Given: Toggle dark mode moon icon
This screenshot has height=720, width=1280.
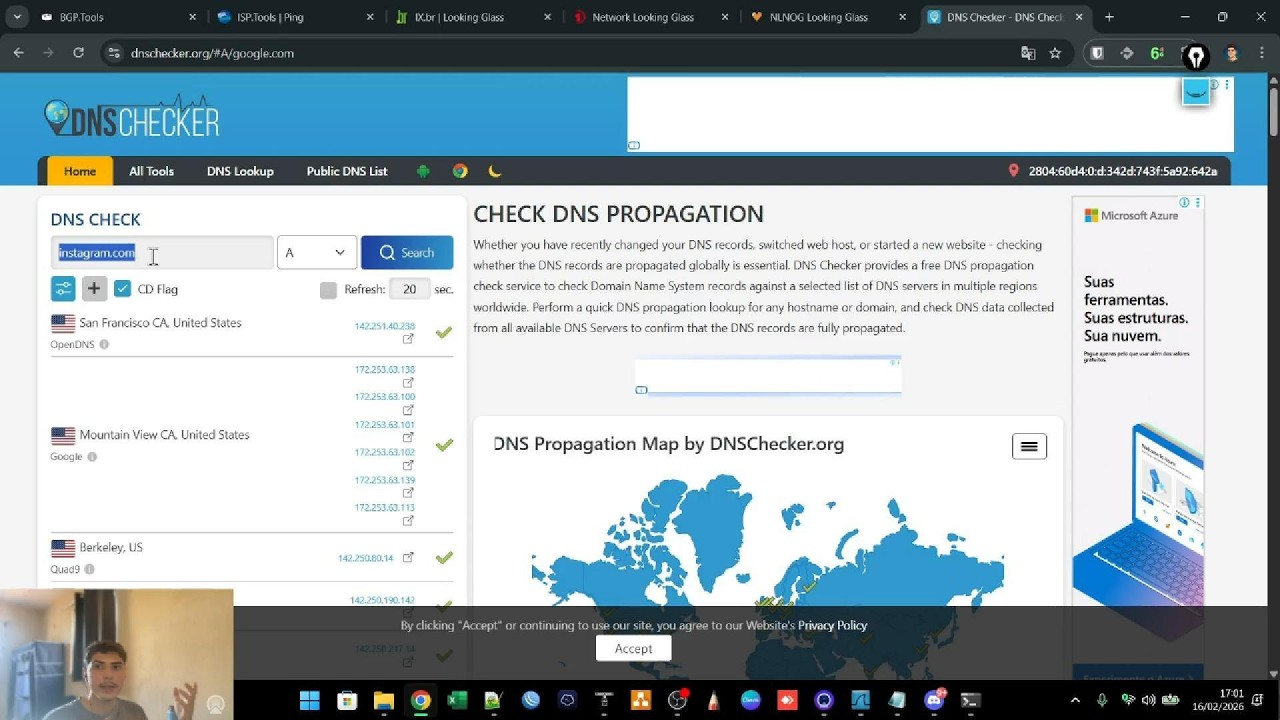Looking at the screenshot, I should pos(495,171).
